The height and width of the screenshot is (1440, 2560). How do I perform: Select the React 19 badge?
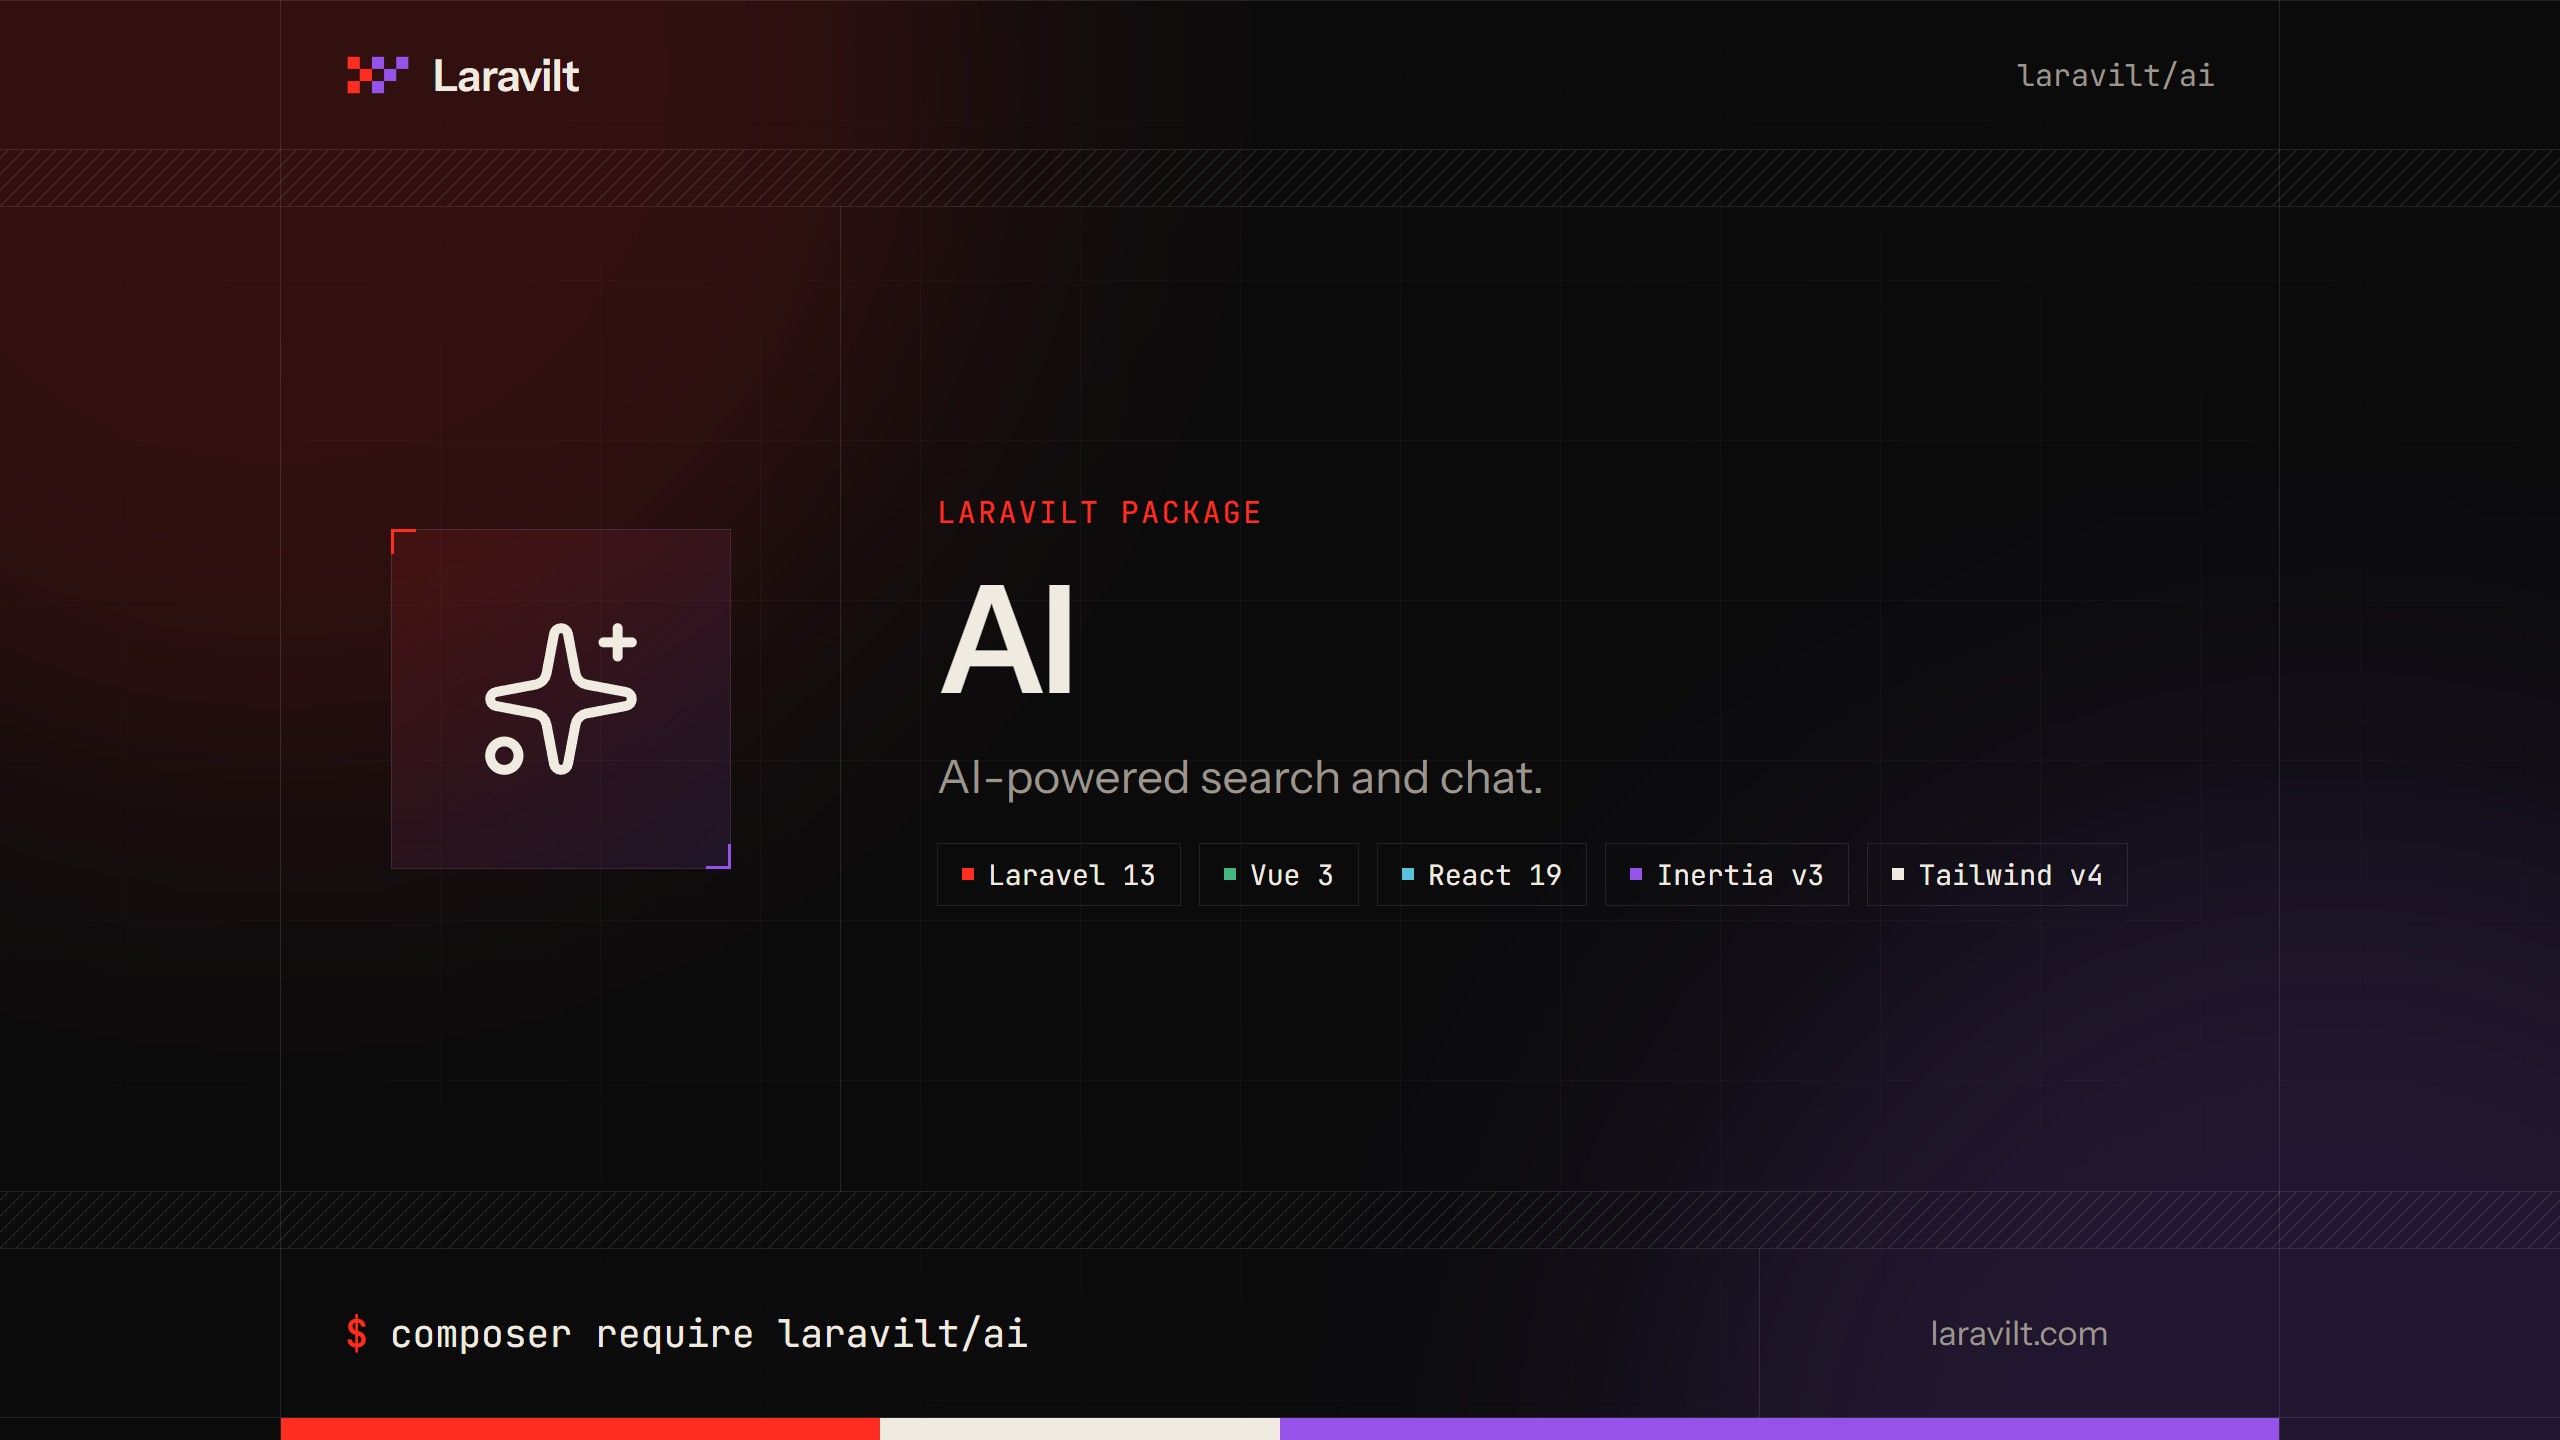point(1482,875)
